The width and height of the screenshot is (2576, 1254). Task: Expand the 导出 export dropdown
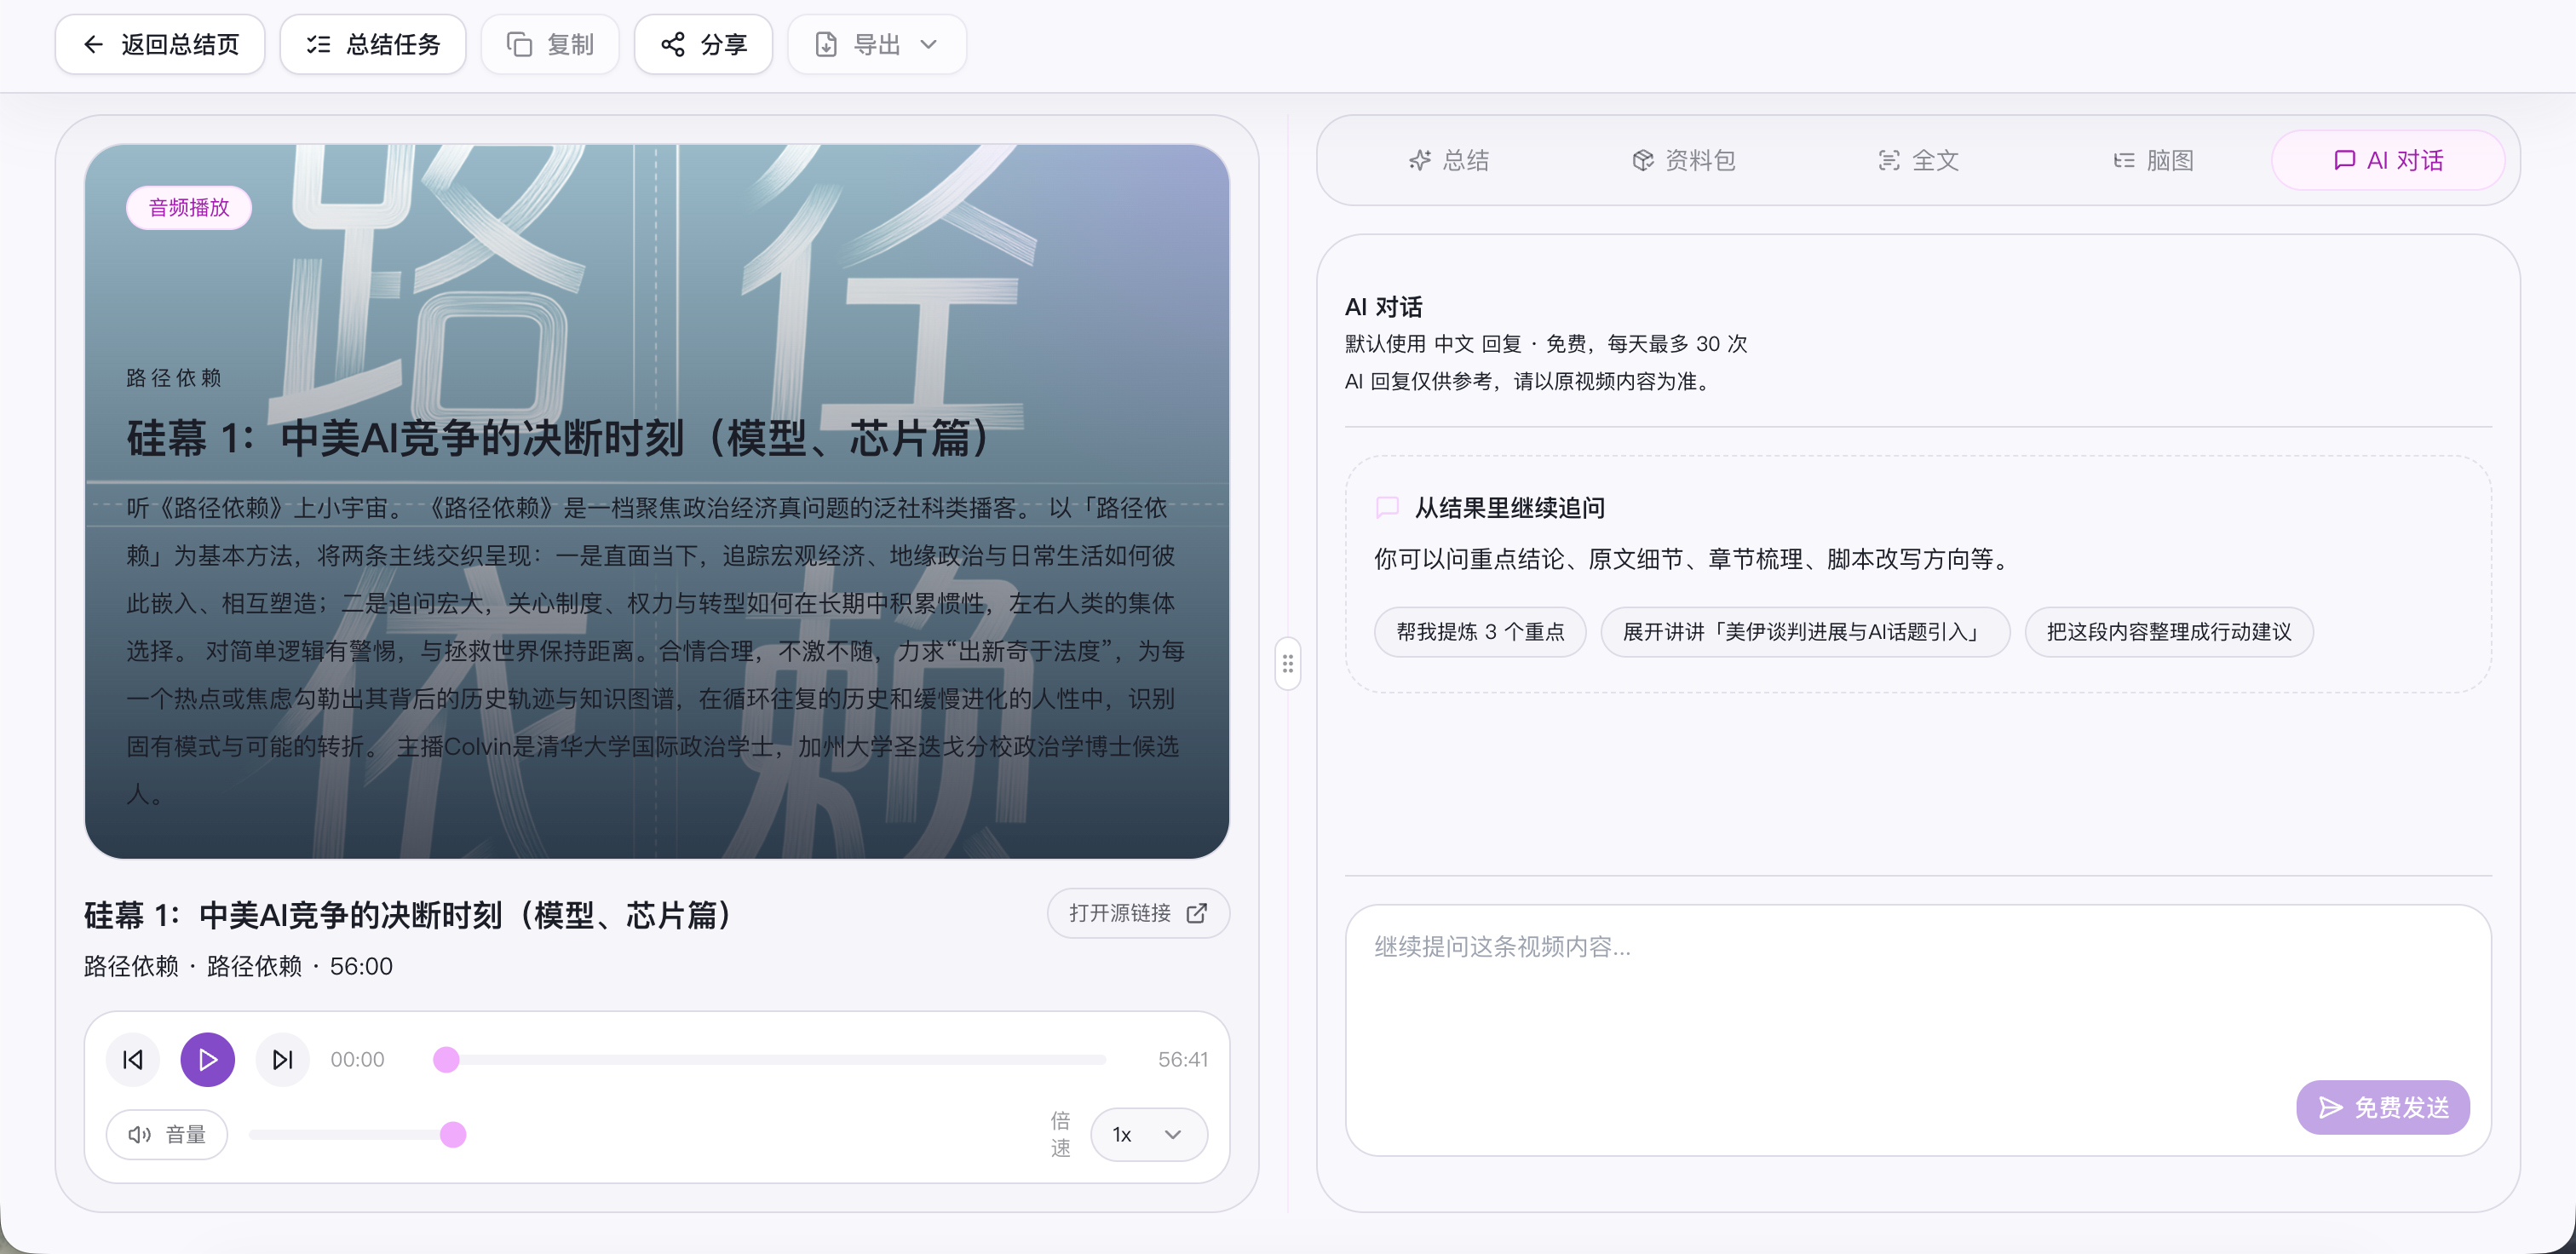click(877, 44)
